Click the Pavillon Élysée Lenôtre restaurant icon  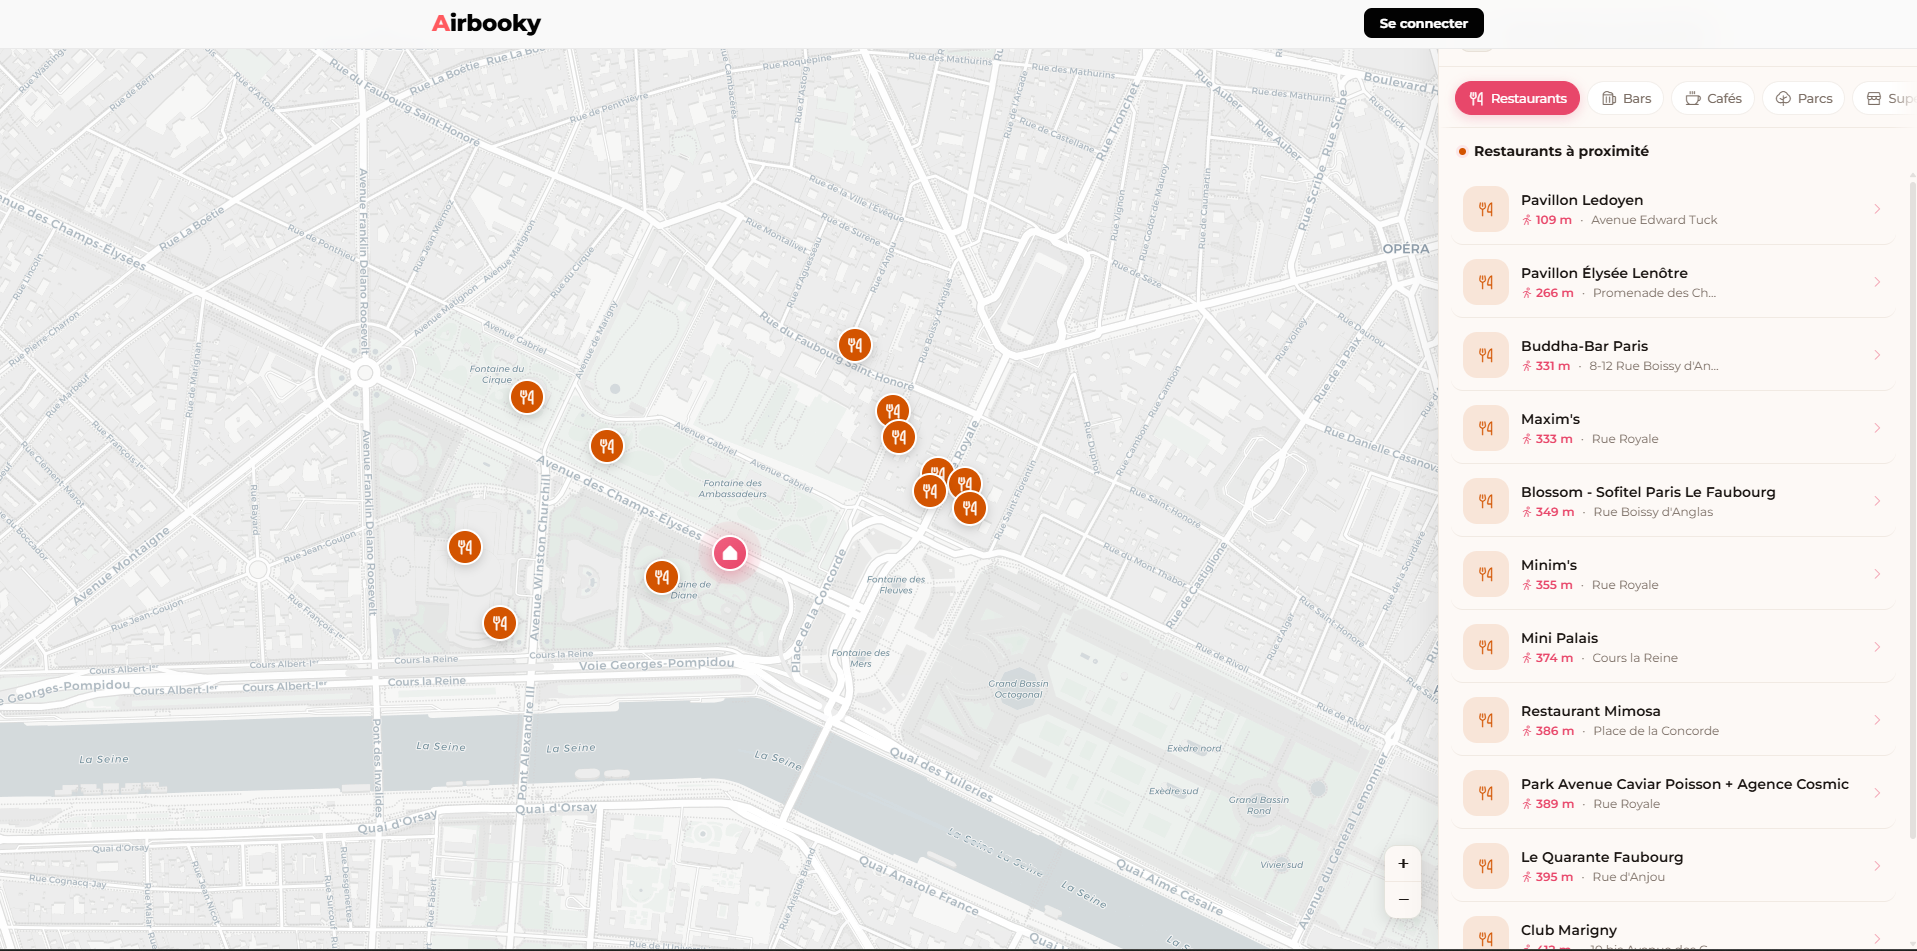pyautogui.click(x=1486, y=282)
